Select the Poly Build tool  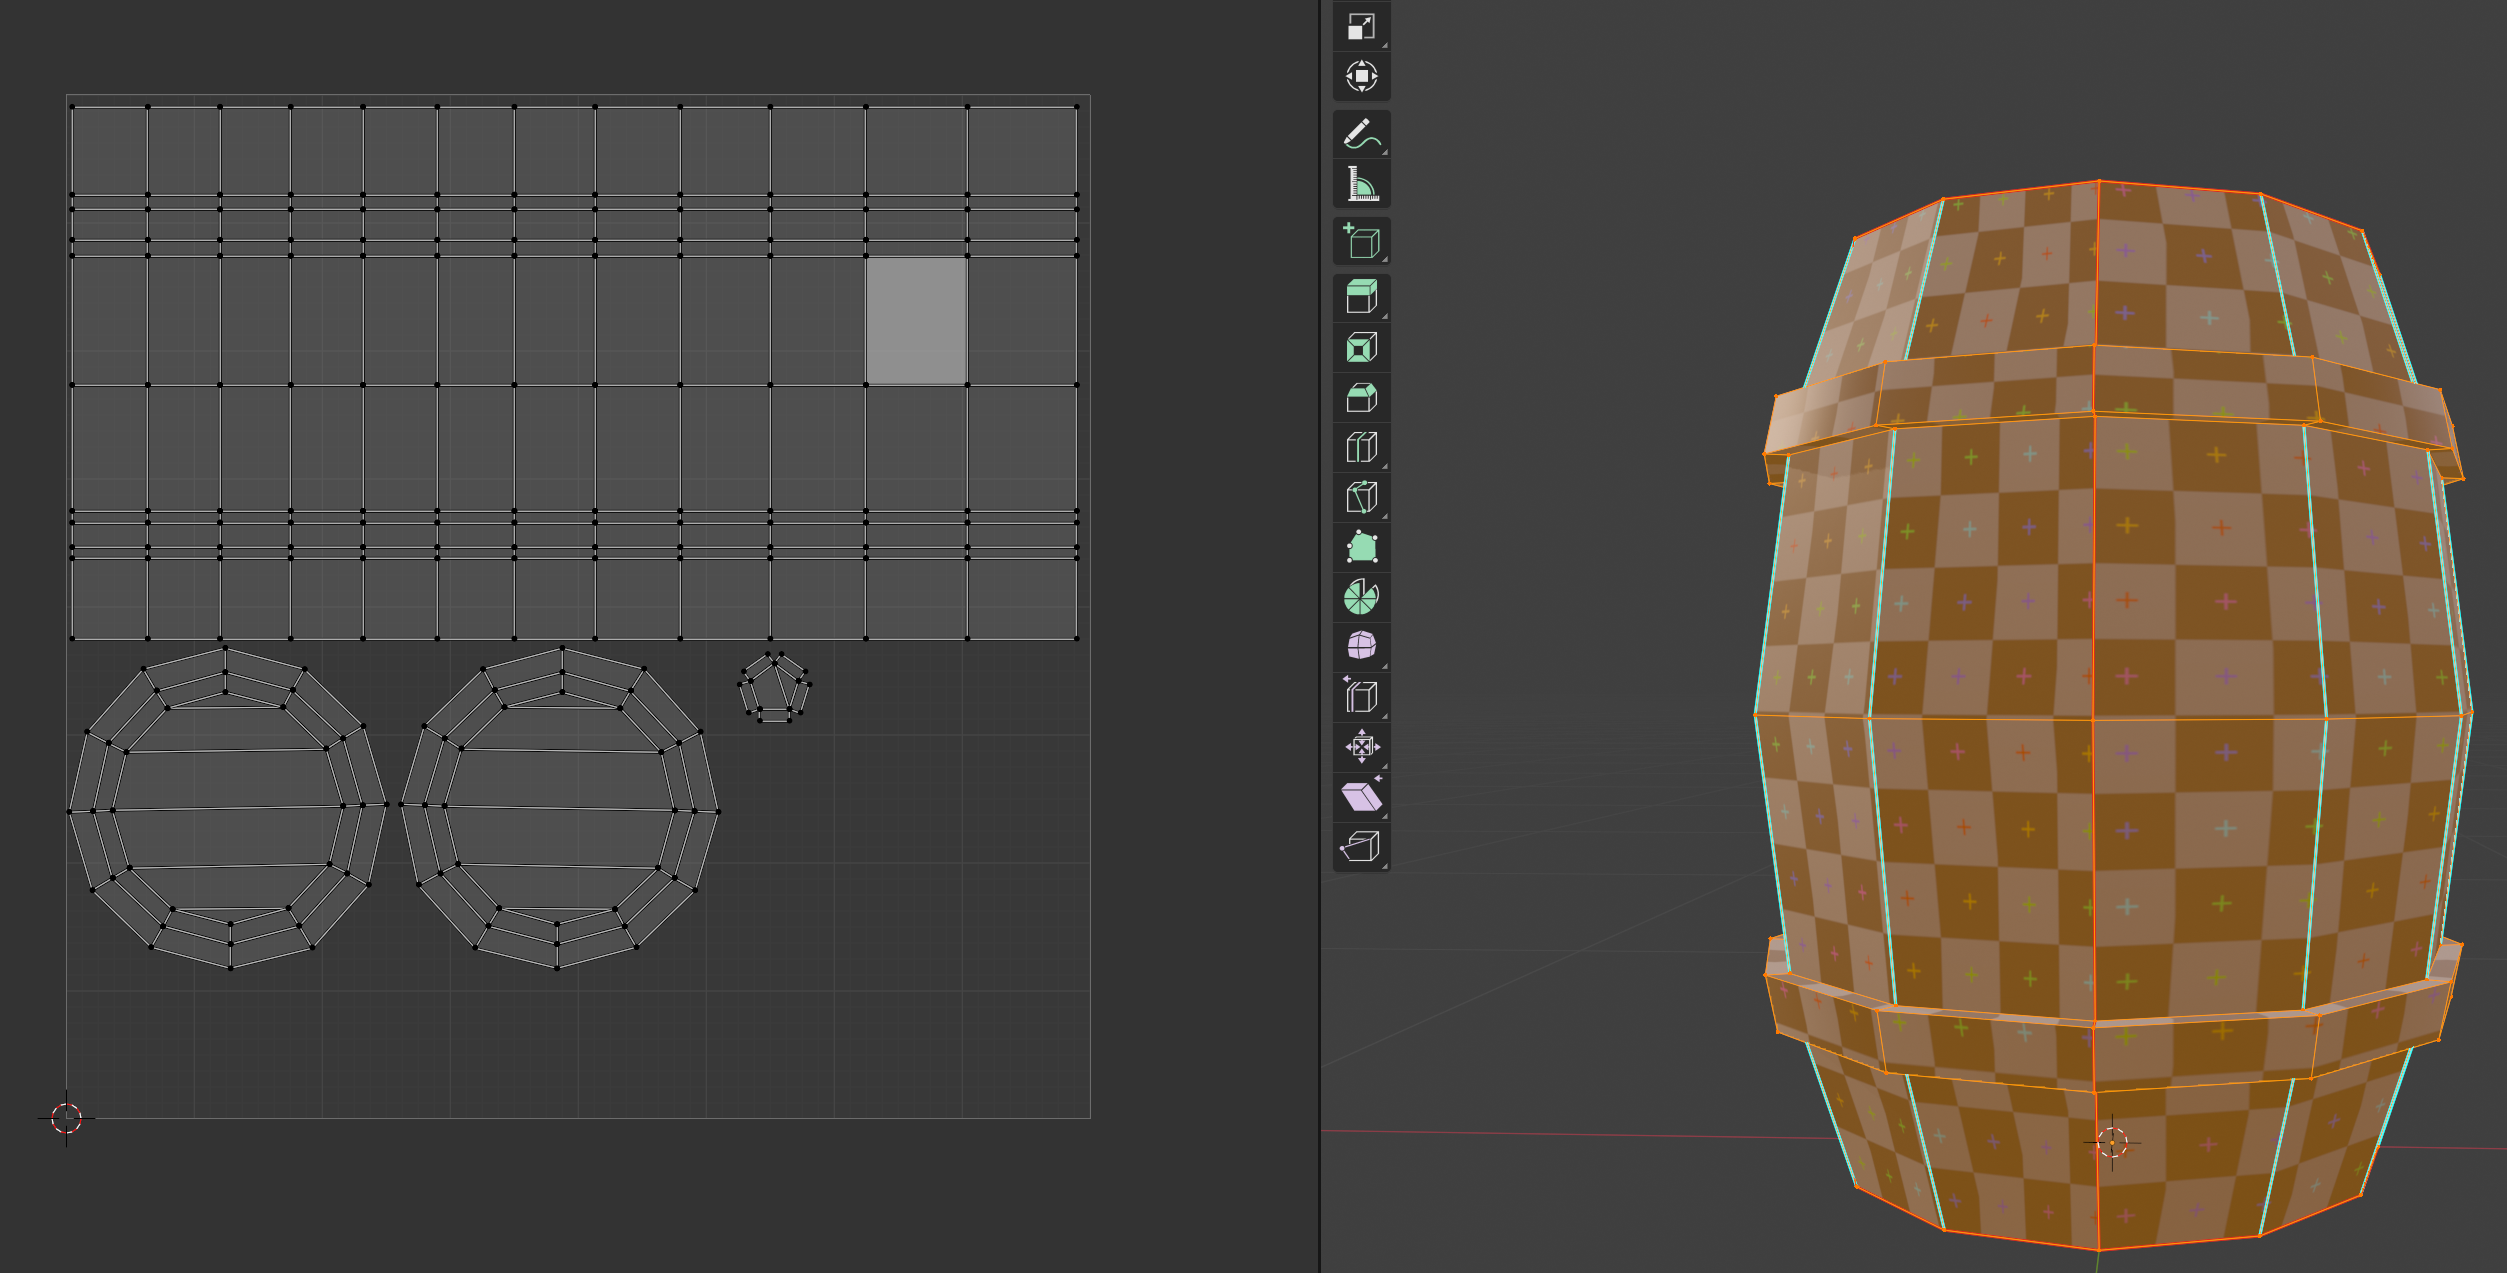tap(1361, 547)
